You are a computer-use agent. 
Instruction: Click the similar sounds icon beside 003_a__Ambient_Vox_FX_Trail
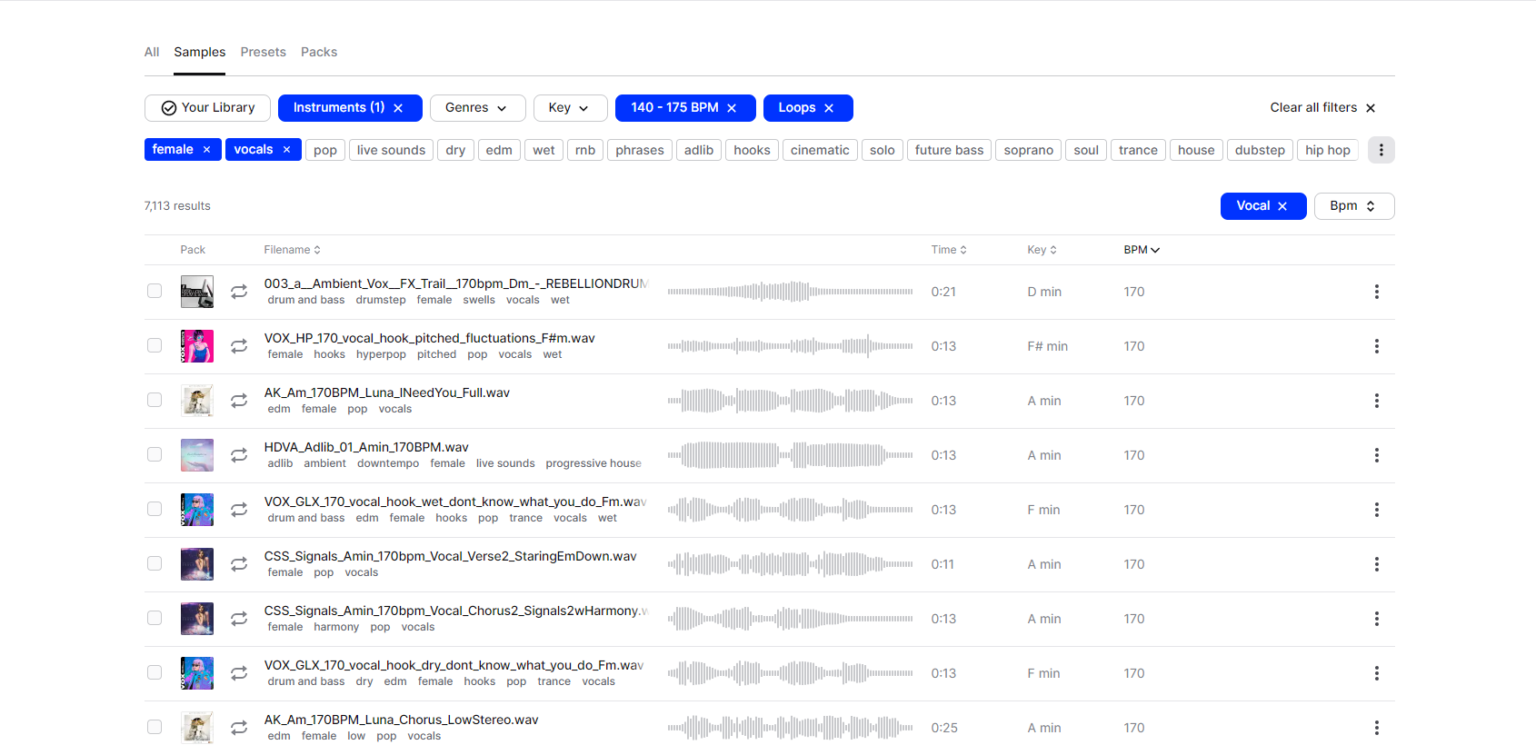[x=239, y=291]
